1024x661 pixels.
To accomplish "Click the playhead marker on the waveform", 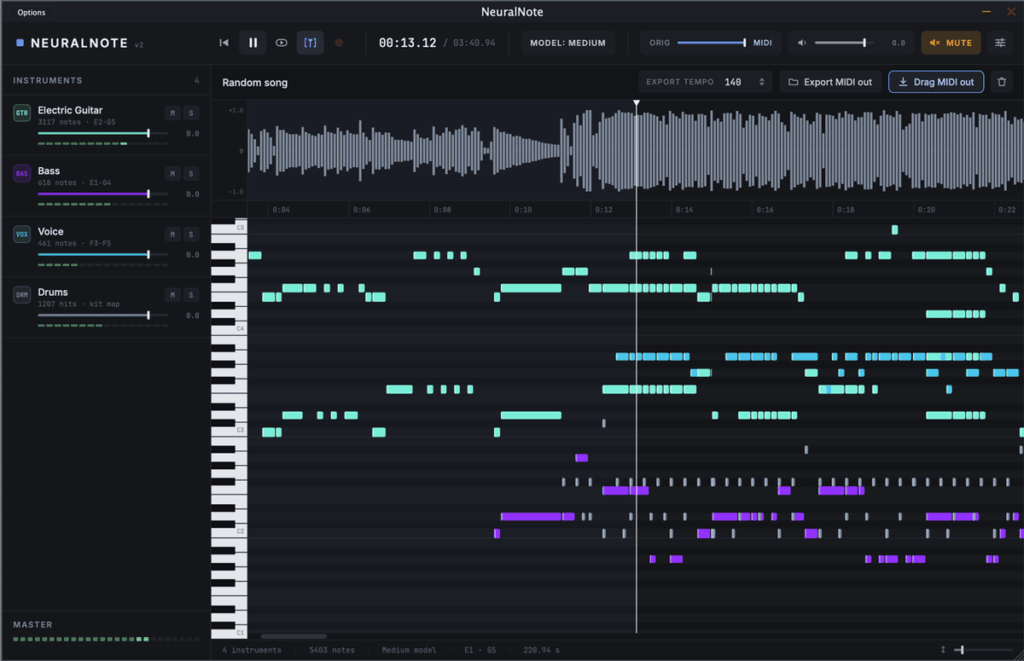I will (636, 103).
